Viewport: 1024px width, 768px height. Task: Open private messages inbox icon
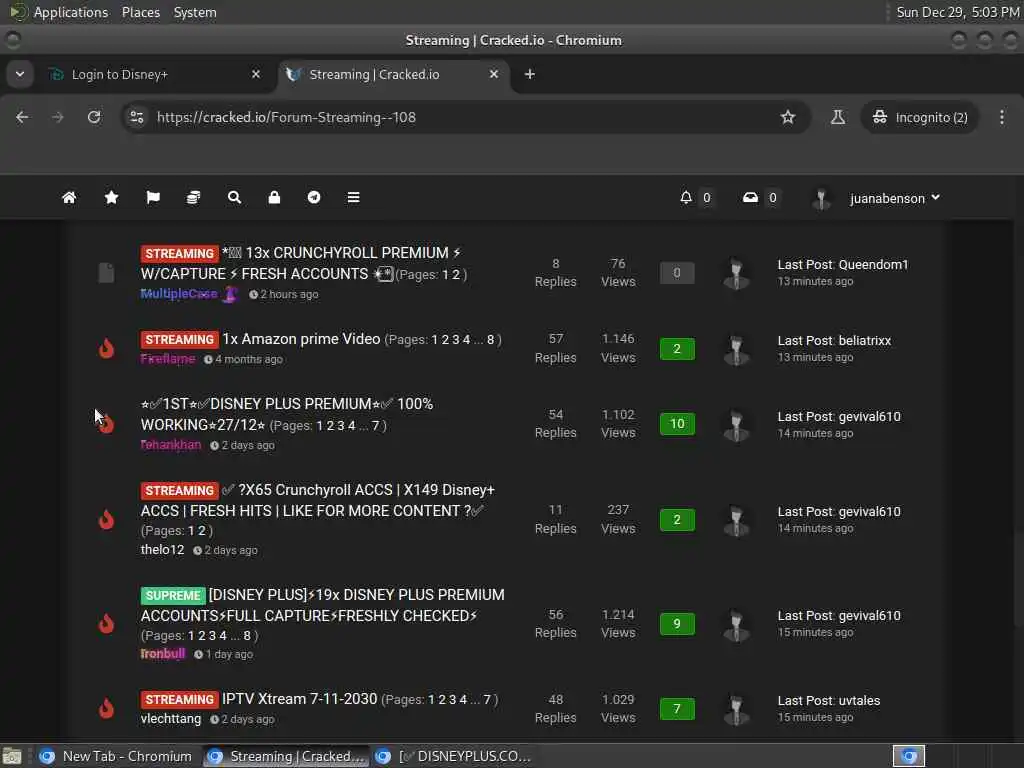tap(750, 197)
